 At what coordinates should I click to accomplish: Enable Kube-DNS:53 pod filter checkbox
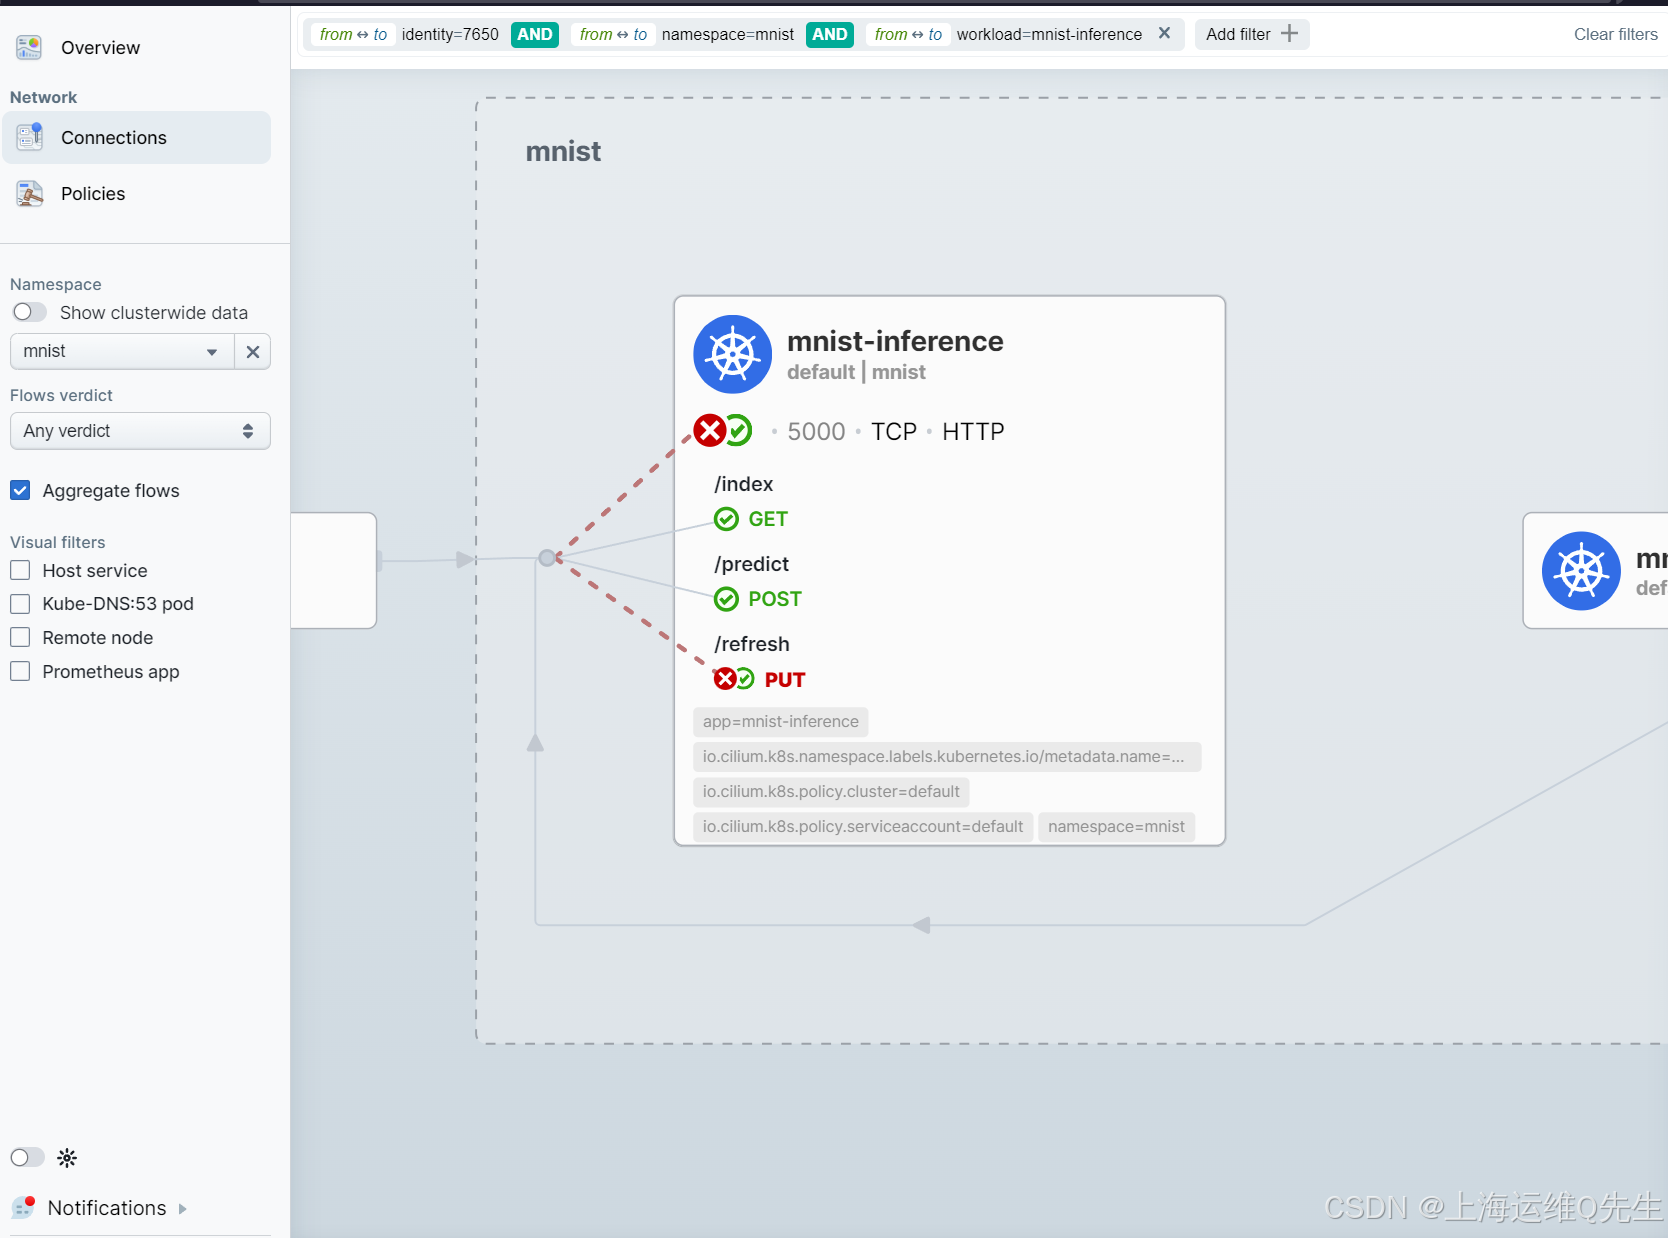[20, 604]
